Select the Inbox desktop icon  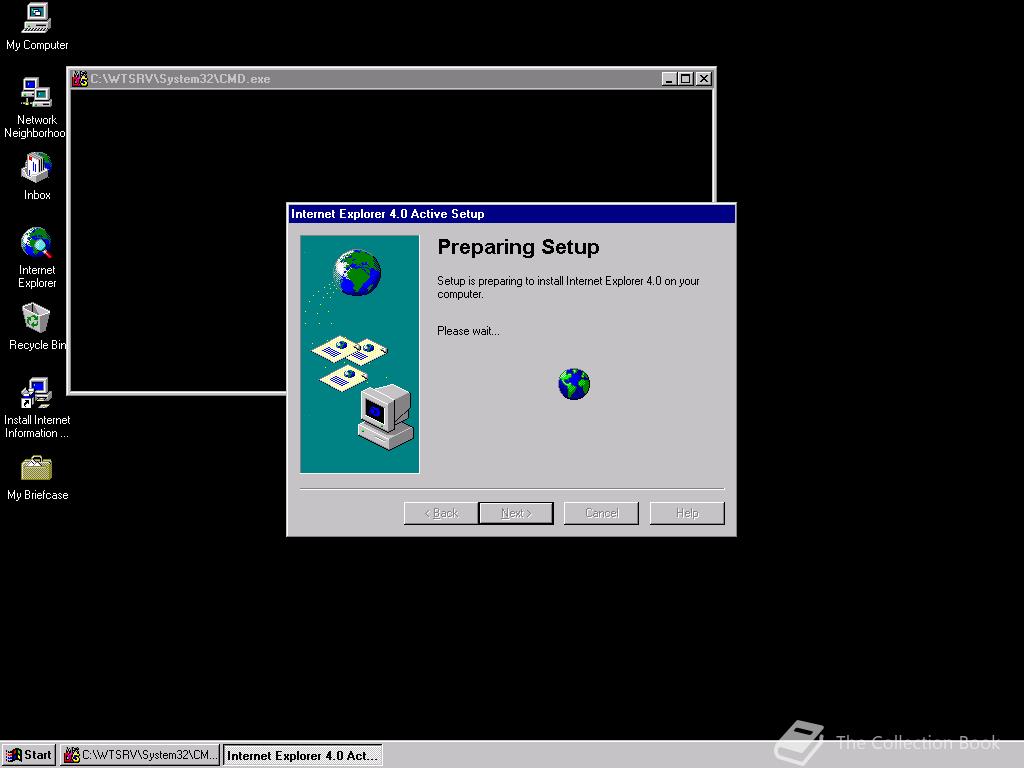pos(37,176)
